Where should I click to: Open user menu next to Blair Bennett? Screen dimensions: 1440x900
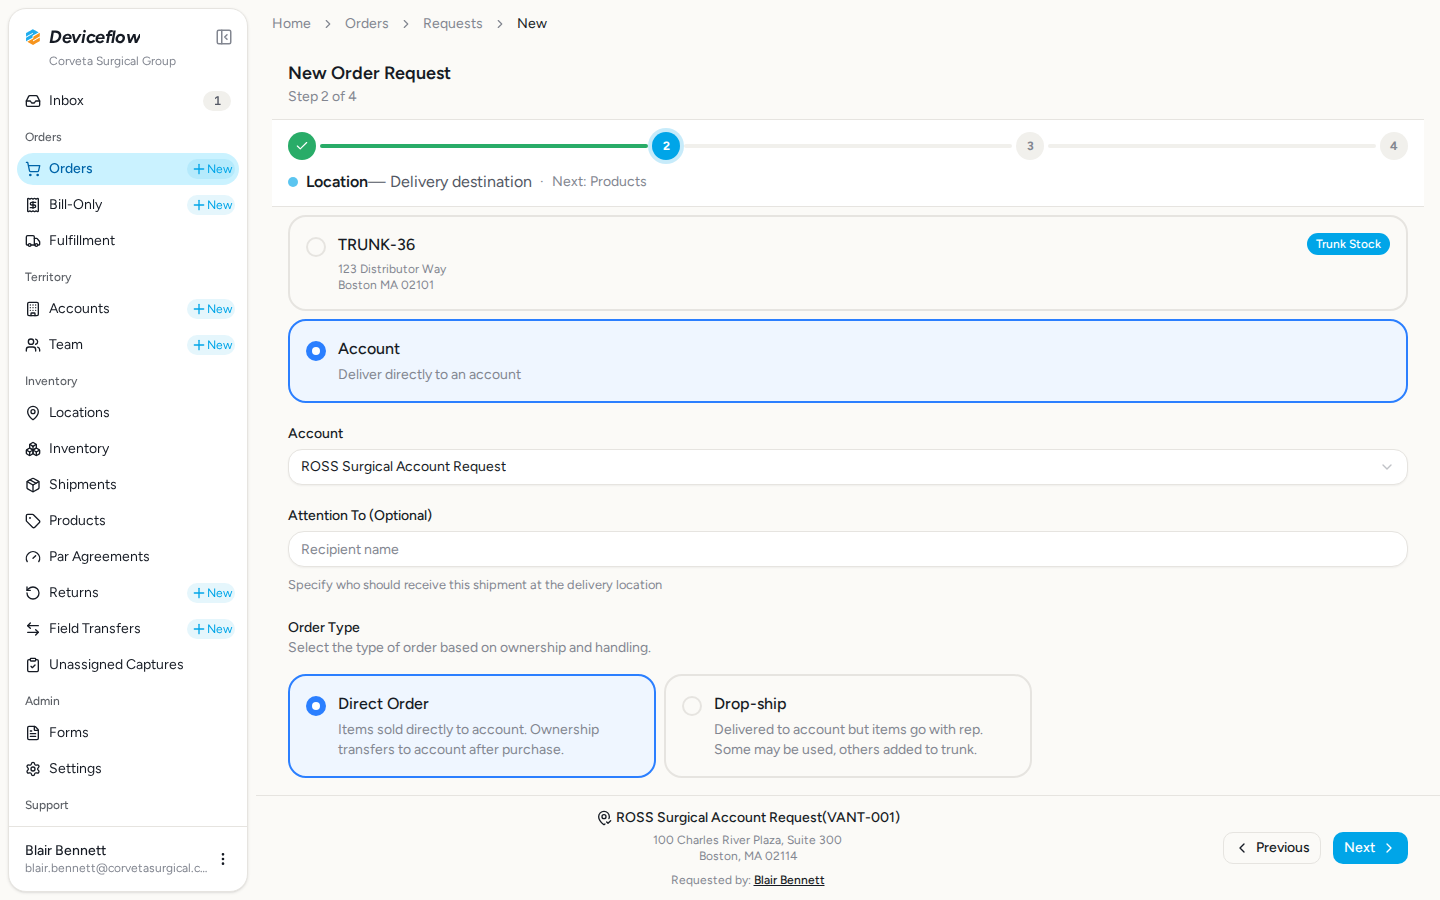pos(223,859)
